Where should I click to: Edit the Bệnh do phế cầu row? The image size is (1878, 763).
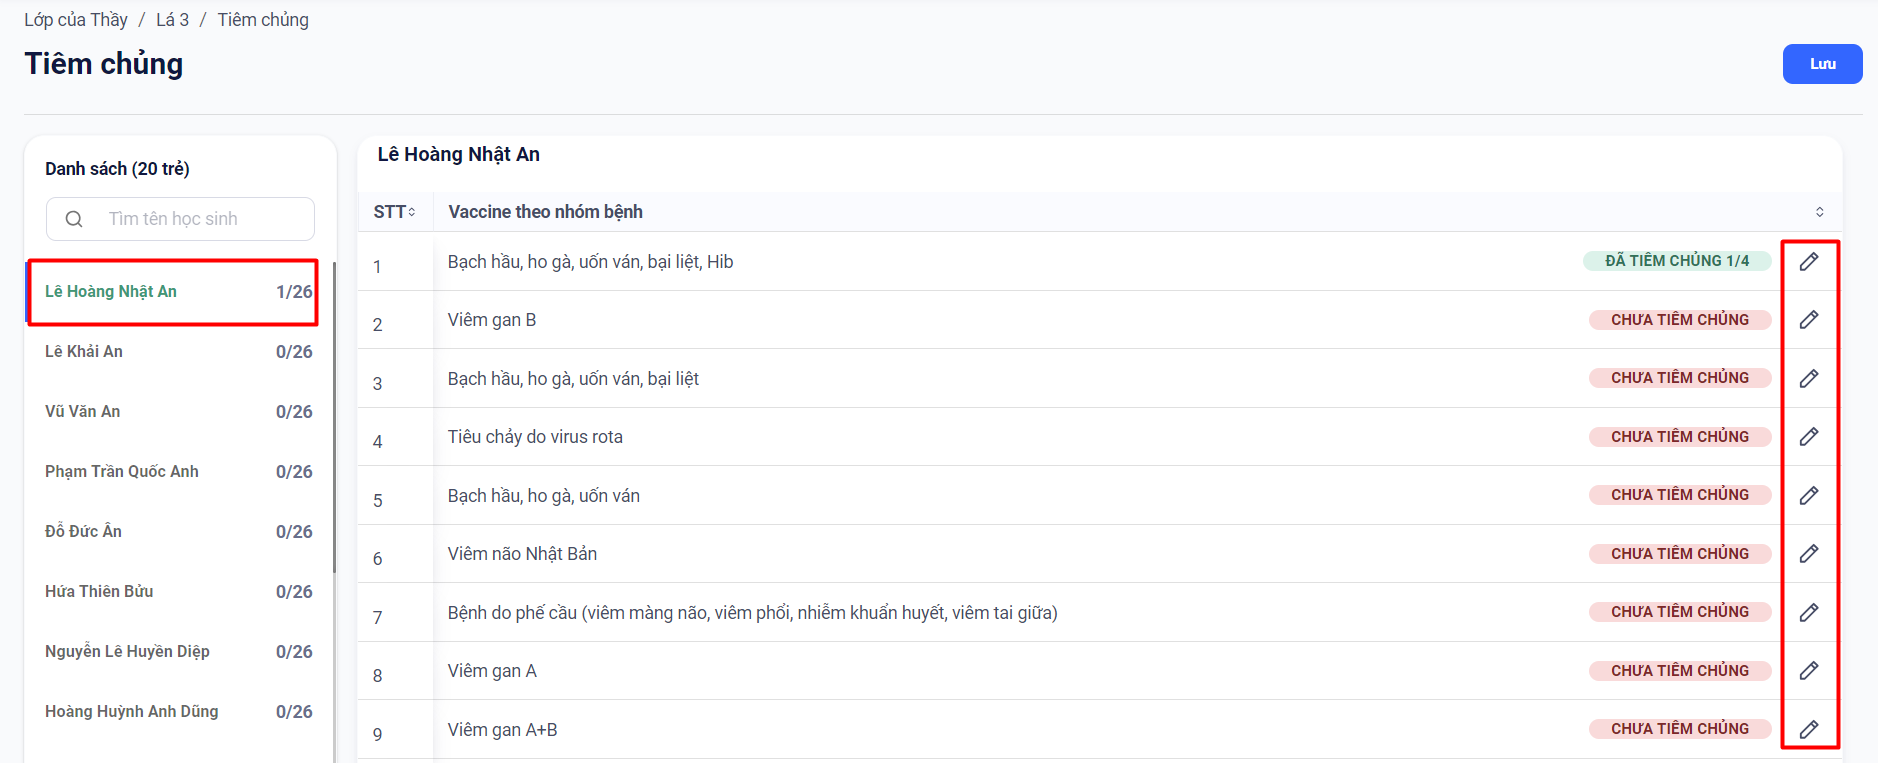(1808, 612)
